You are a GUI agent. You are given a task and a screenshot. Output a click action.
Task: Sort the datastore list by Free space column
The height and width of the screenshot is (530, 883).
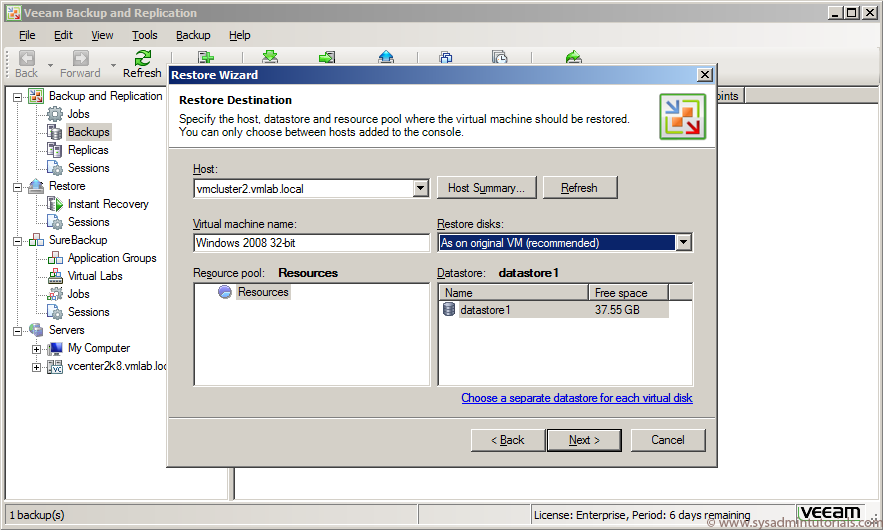(x=628, y=293)
